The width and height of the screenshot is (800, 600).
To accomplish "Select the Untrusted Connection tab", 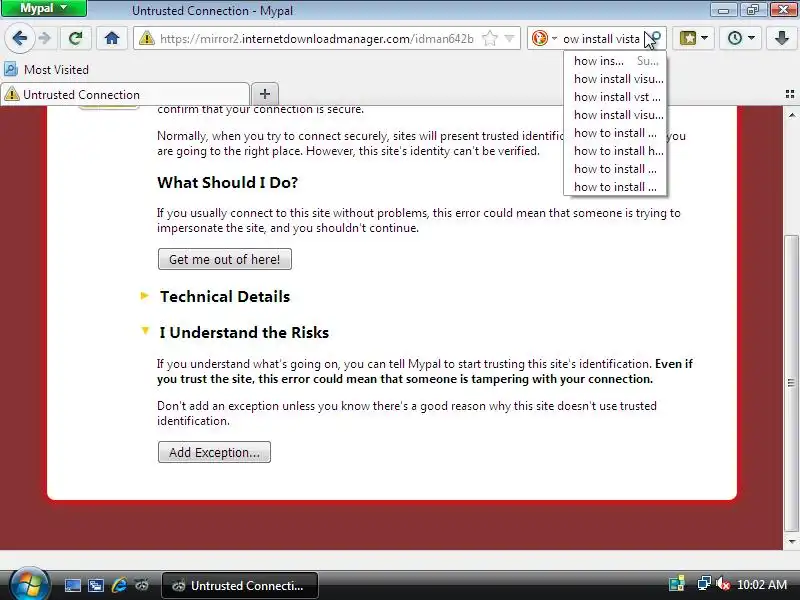I will pos(125,94).
